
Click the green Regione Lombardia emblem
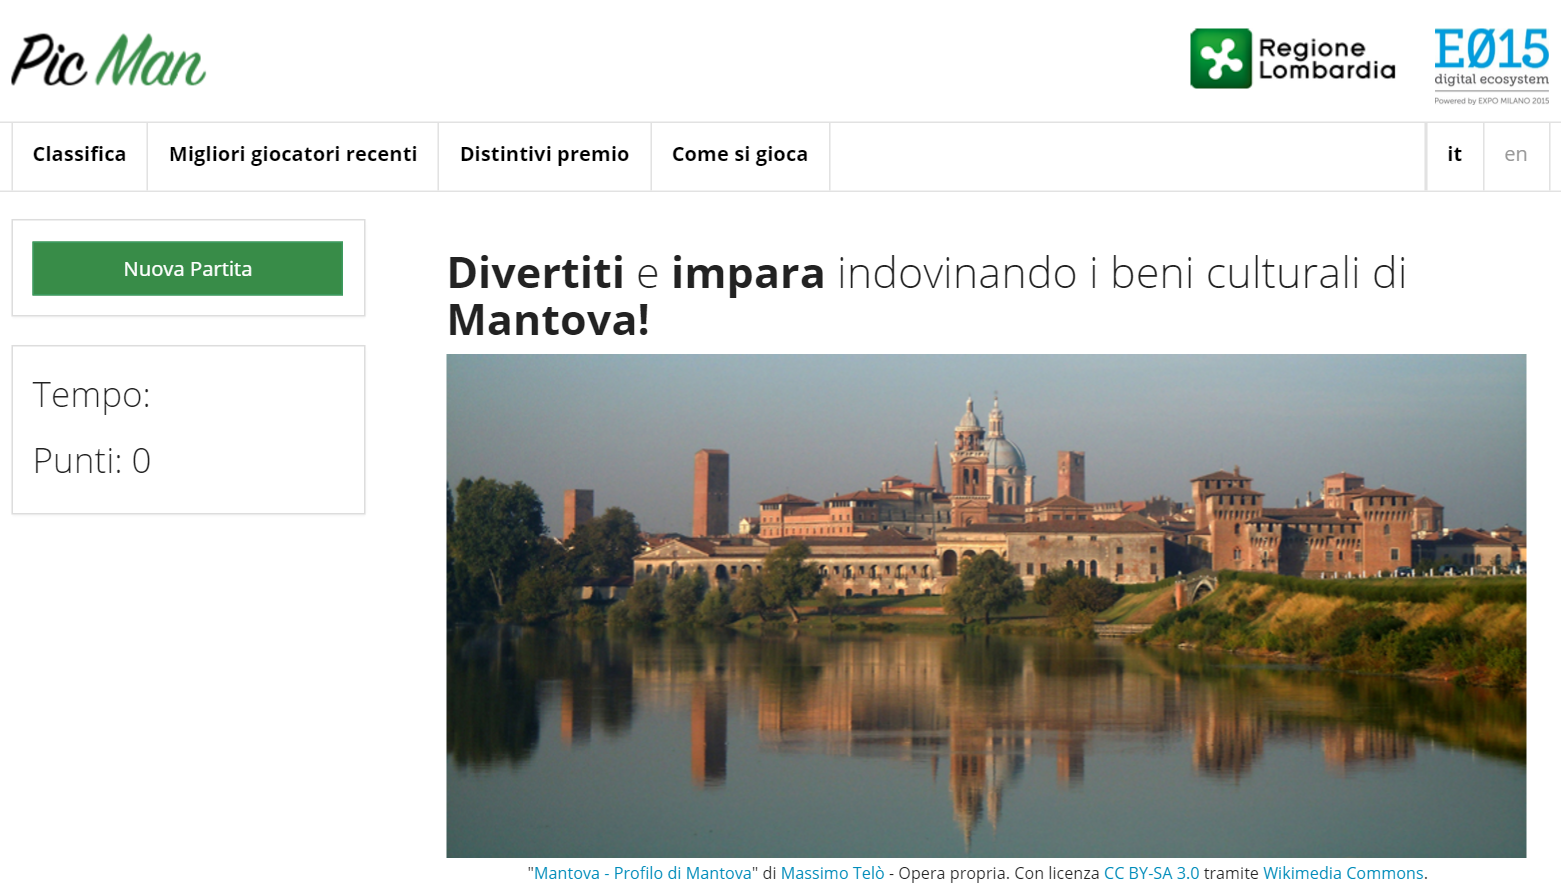click(1220, 59)
